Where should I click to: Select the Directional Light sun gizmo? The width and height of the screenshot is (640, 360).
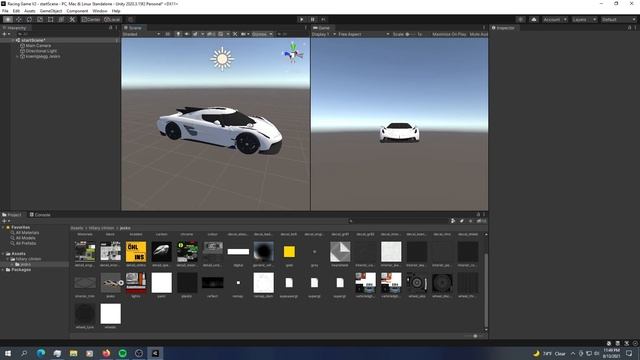(222, 59)
